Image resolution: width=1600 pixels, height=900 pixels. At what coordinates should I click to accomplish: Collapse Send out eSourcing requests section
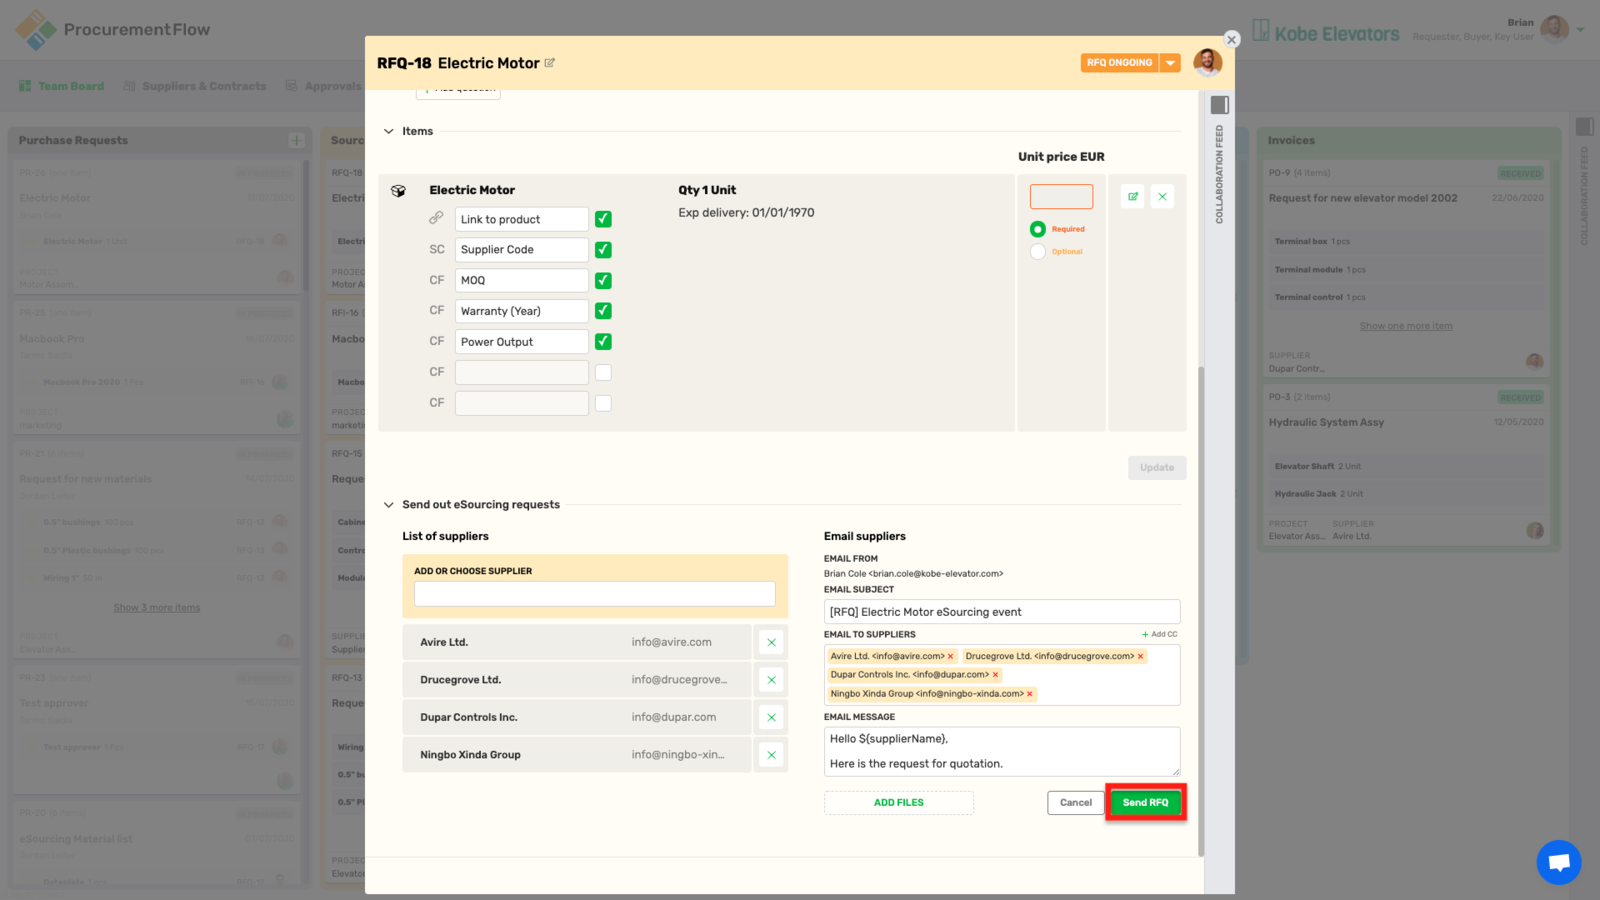pyautogui.click(x=389, y=505)
